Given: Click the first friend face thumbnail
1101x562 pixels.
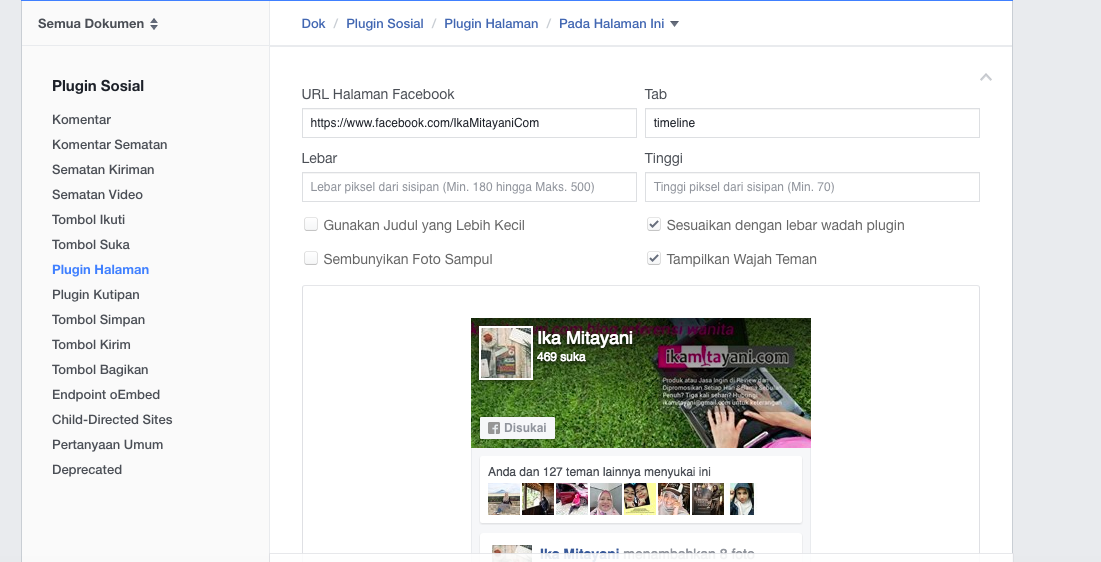Looking at the screenshot, I should pos(504,499).
